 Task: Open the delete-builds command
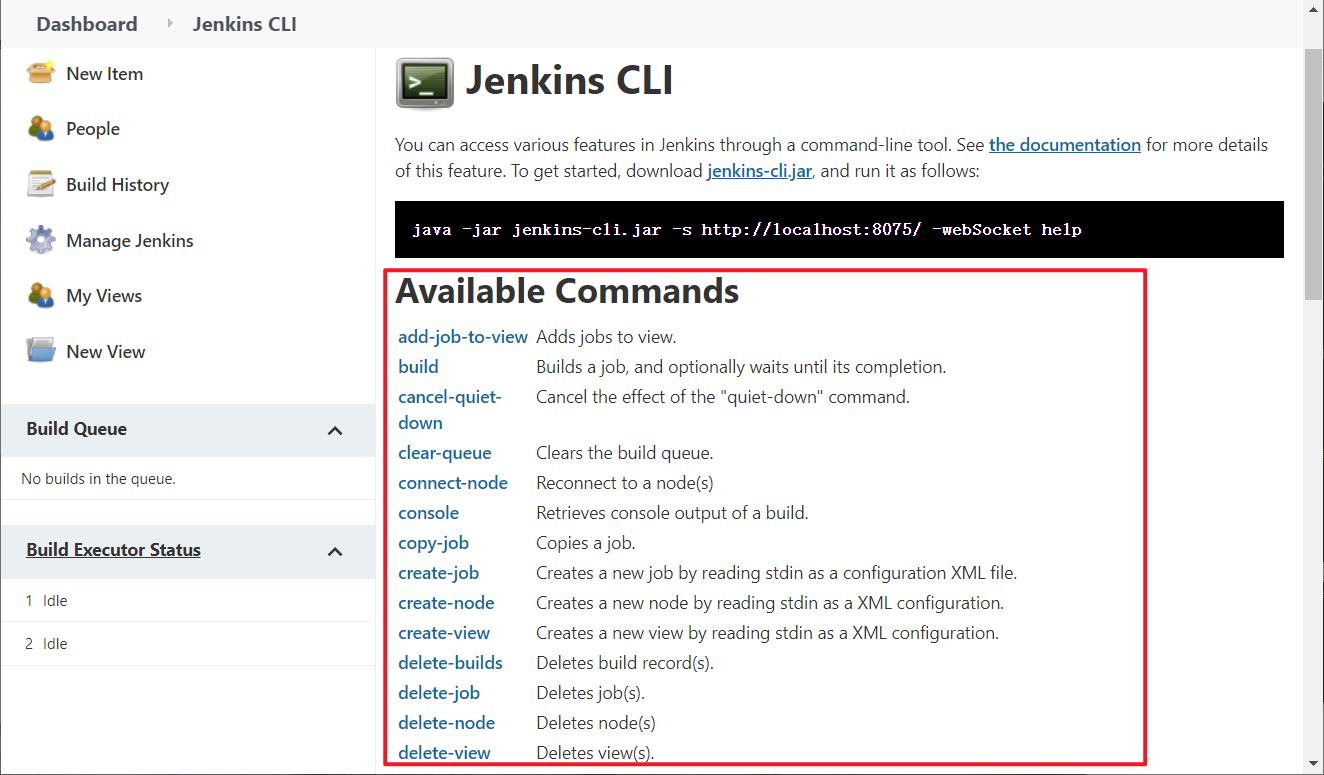tap(450, 663)
